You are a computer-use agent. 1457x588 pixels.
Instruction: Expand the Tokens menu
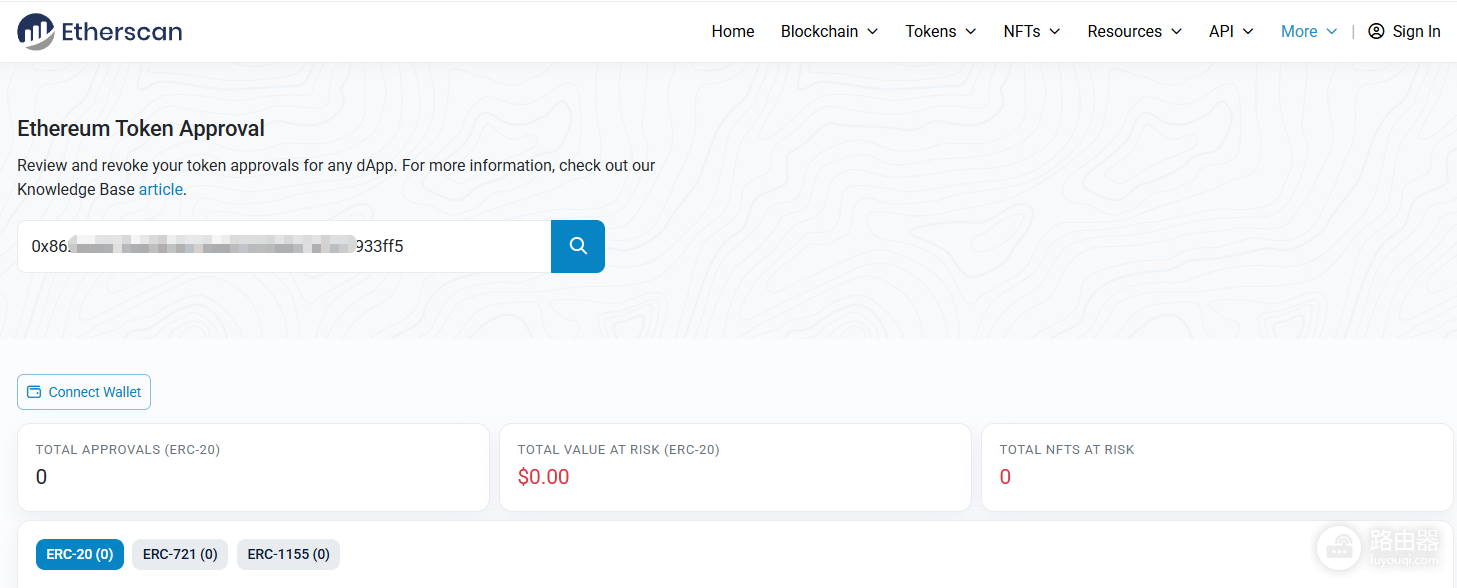coord(941,31)
